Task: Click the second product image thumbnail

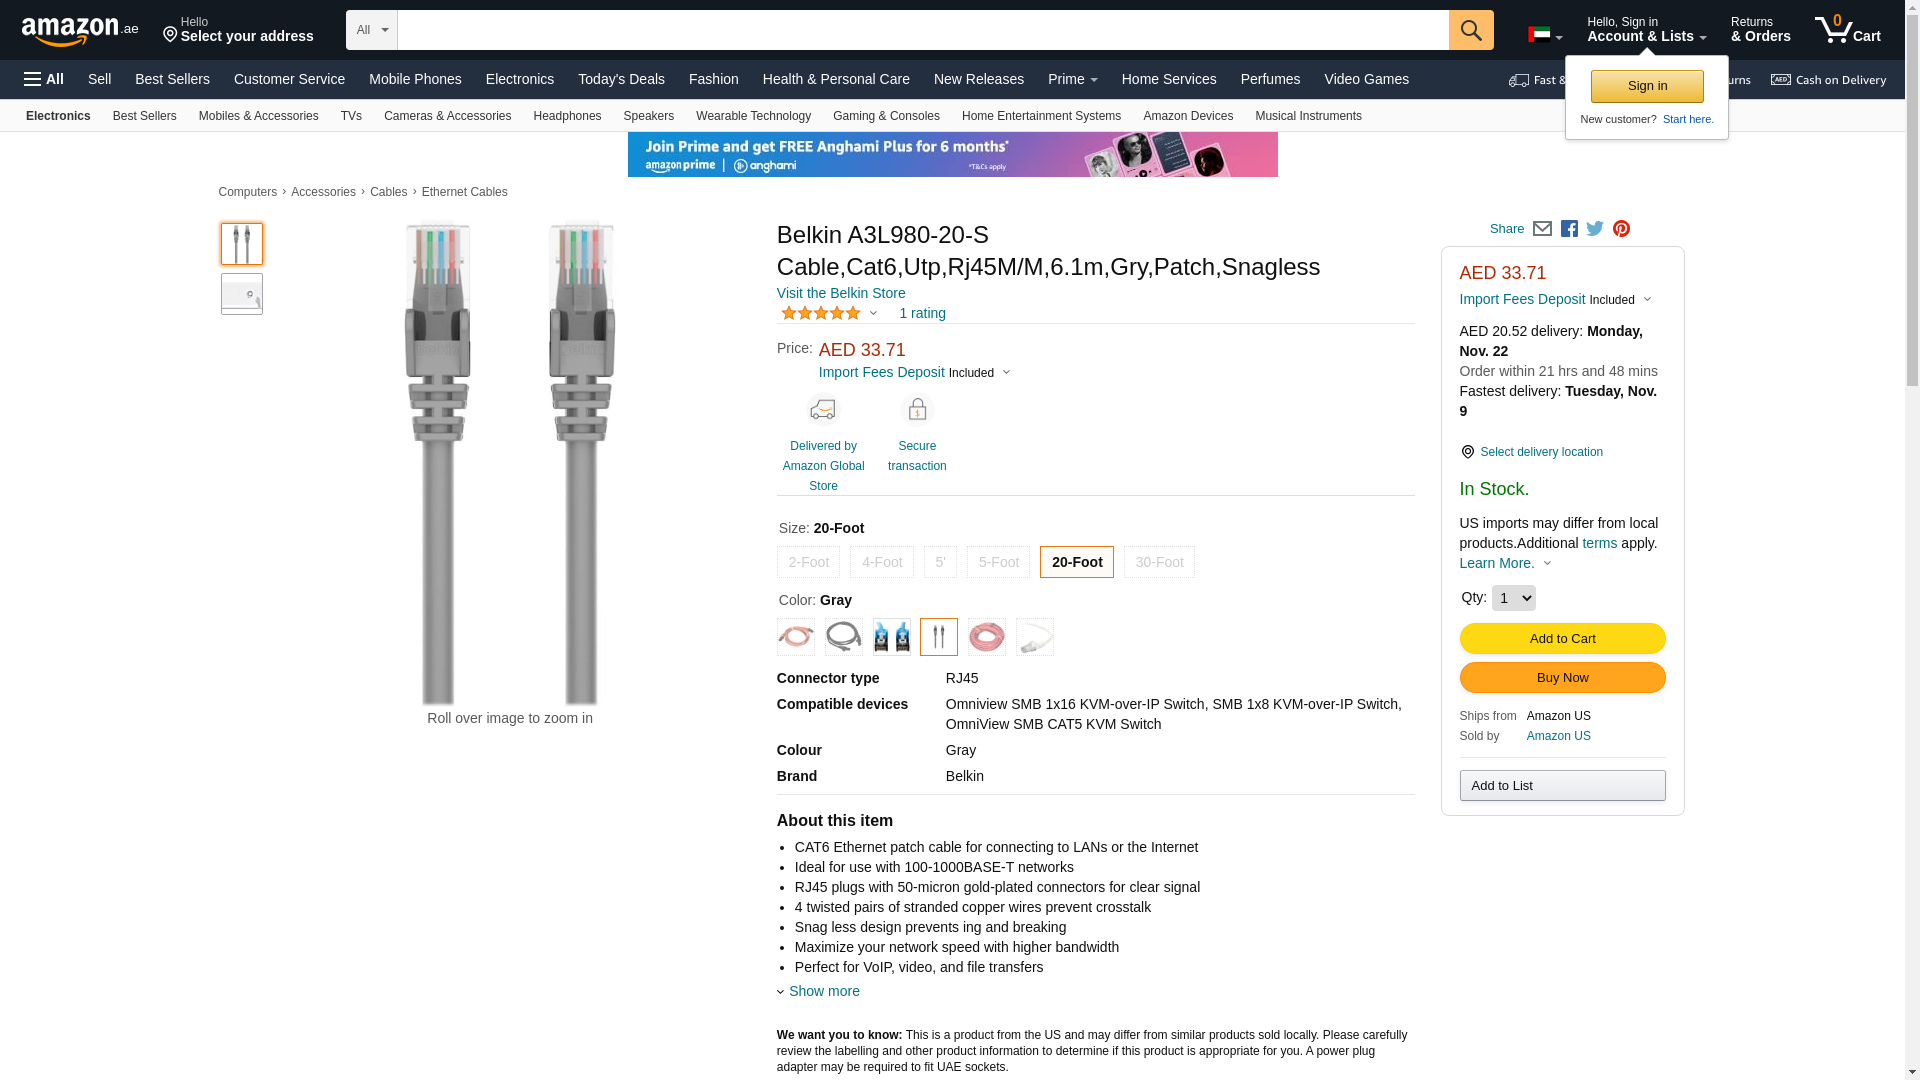Action: 242,294
